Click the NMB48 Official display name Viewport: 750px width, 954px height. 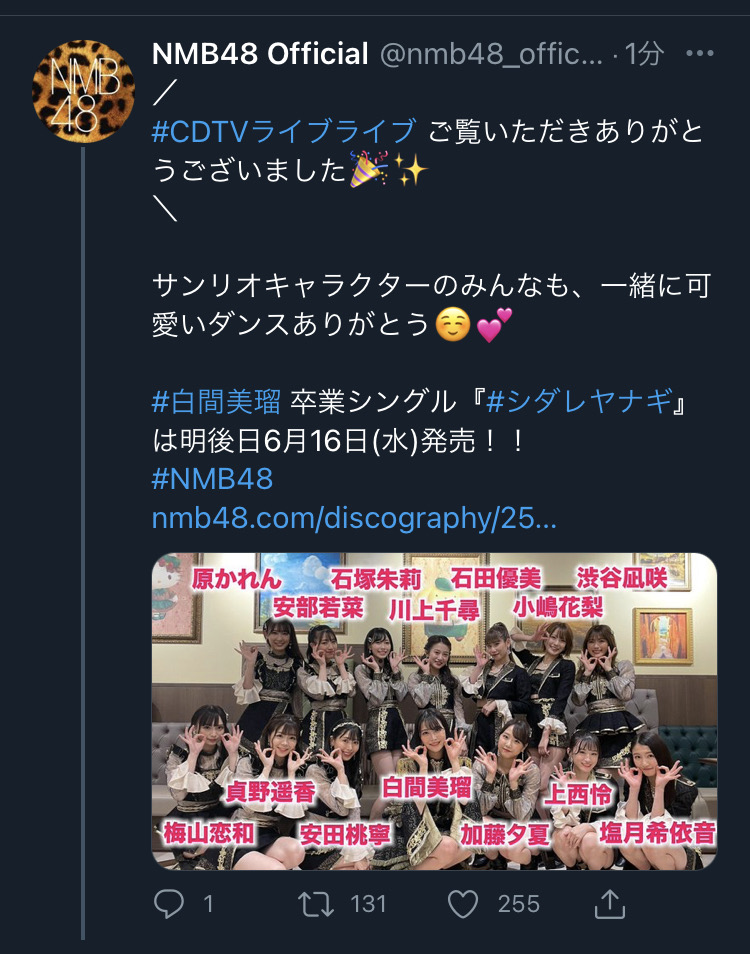pos(260,54)
